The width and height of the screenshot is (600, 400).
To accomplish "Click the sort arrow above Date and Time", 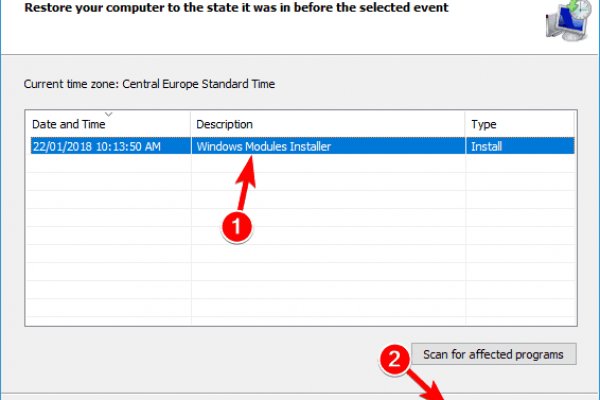I will 108,114.
